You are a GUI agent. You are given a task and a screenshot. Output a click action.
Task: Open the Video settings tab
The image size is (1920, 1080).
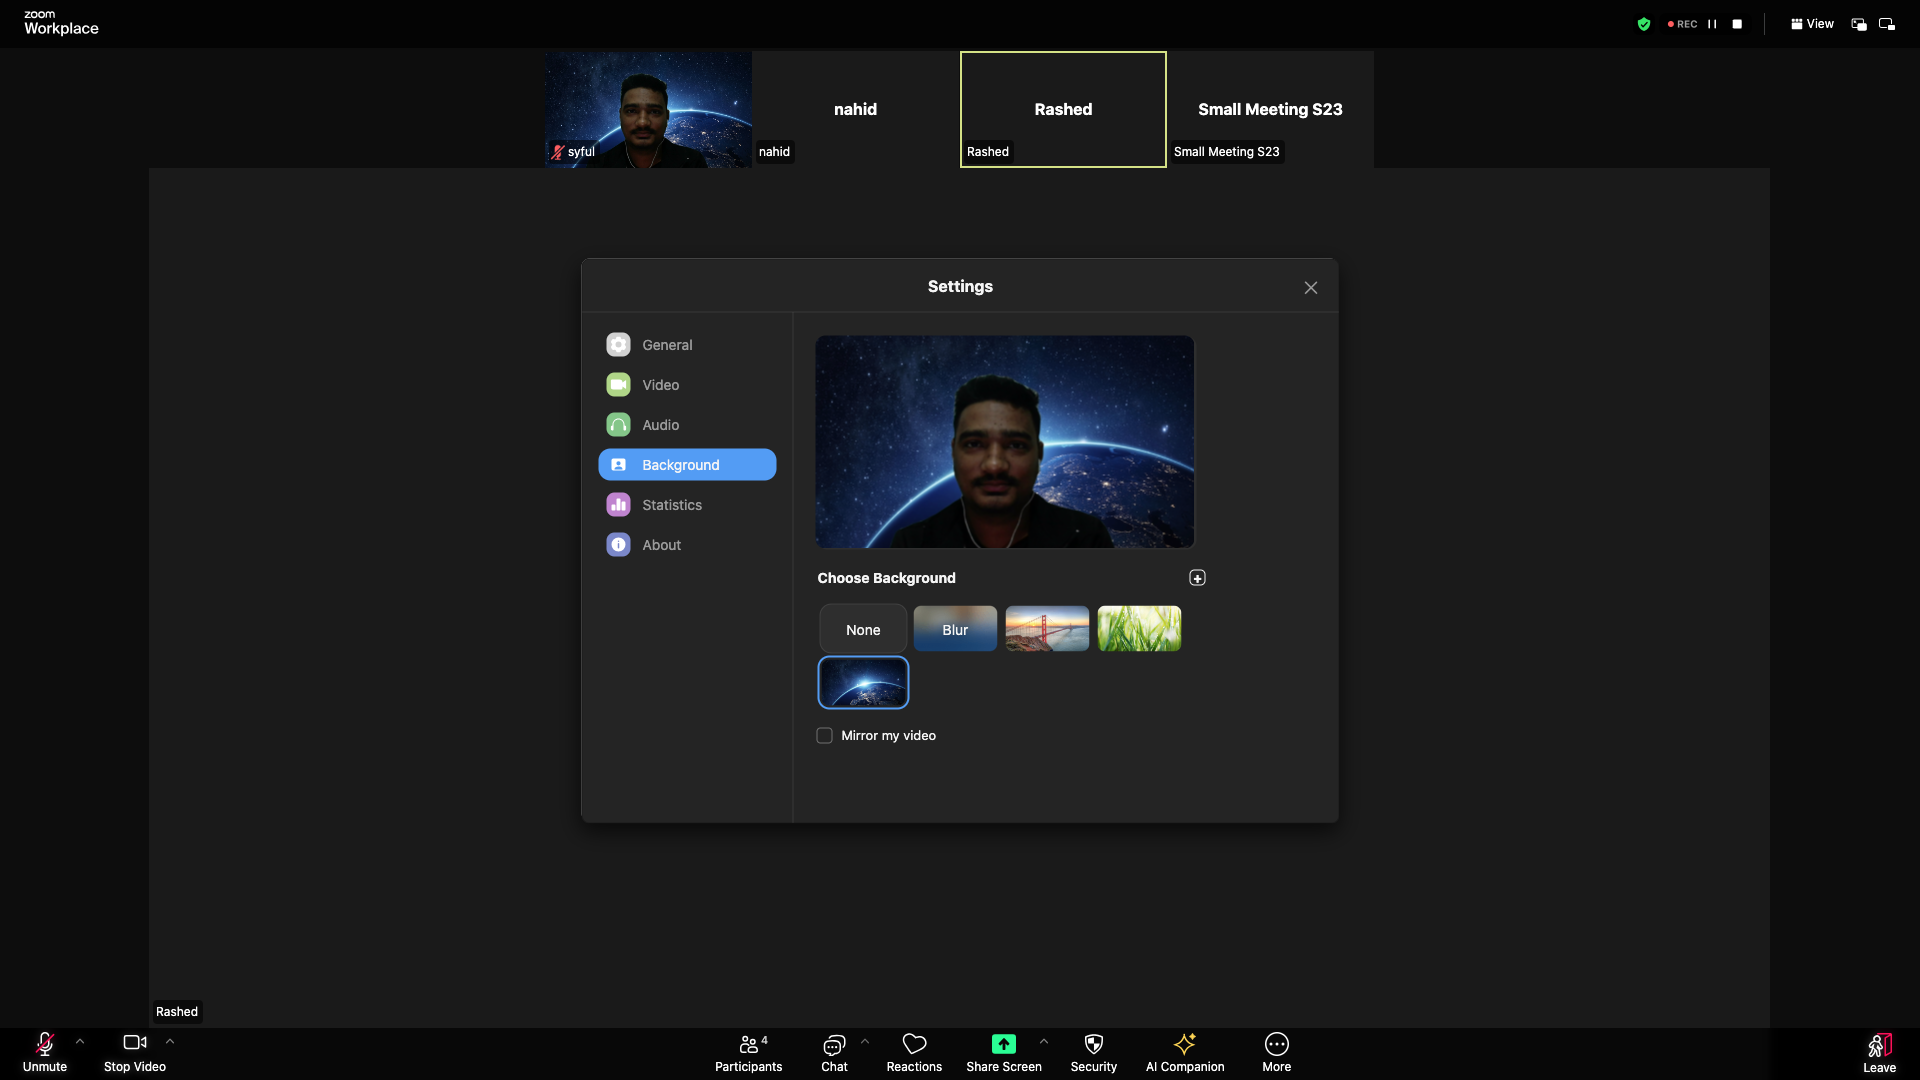[687, 385]
